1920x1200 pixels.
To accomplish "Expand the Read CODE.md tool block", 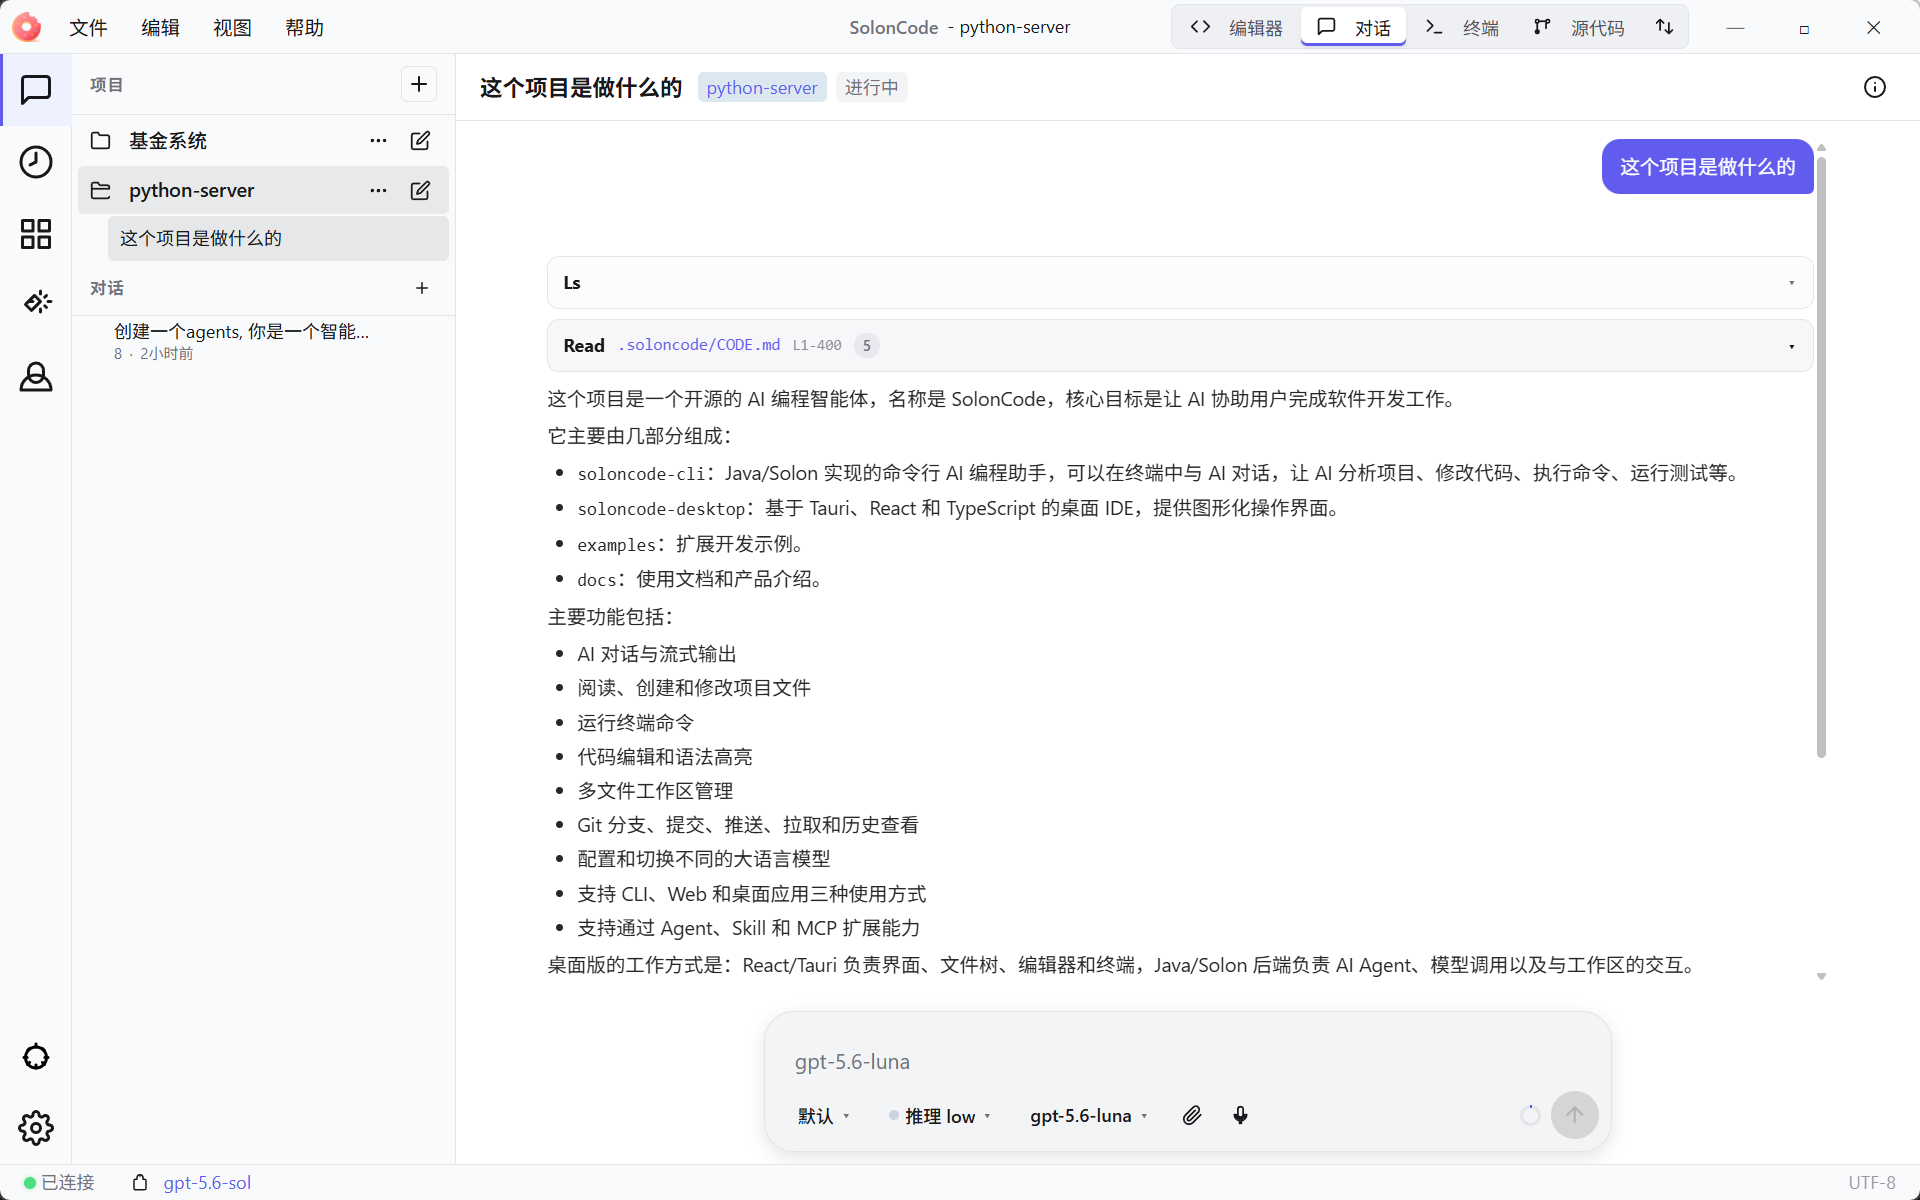I will [x=1180, y=346].
